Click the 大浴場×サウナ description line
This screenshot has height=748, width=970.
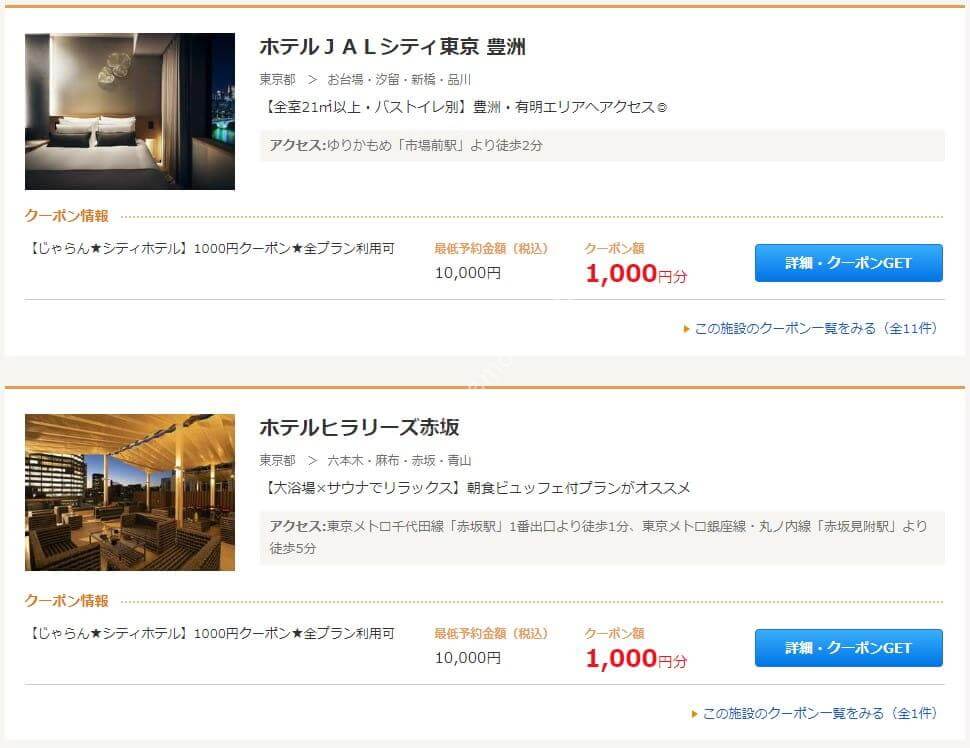[x=476, y=488]
